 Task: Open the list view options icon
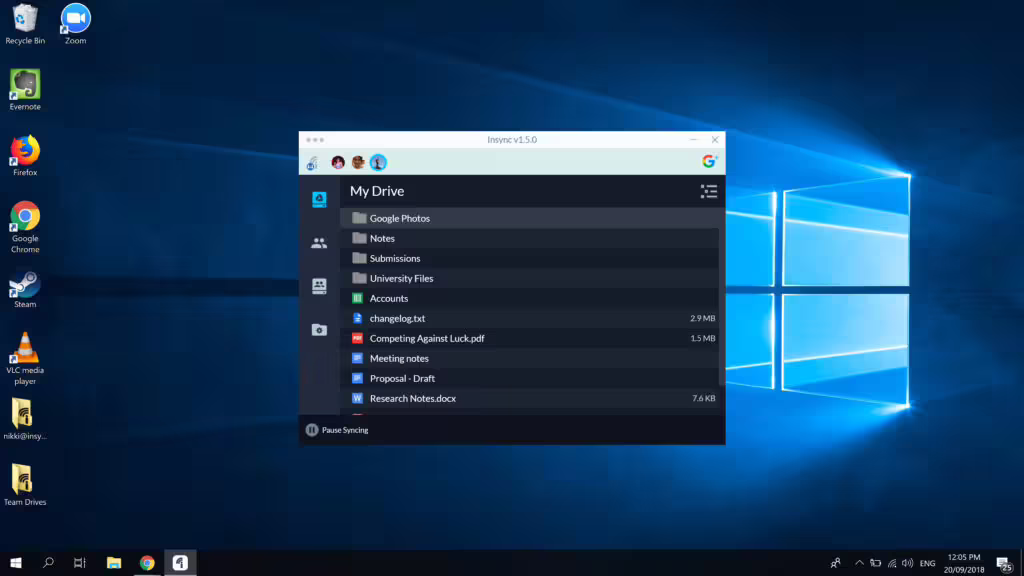click(x=709, y=191)
